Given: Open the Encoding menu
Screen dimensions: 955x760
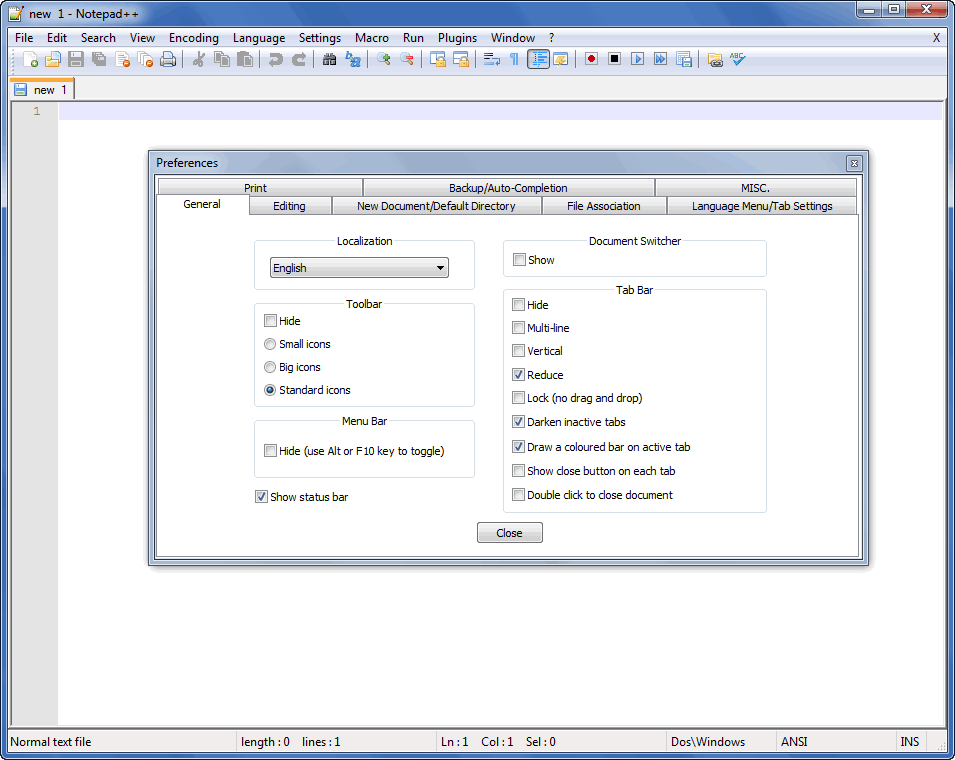Looking at the screenshot, I should [193, 38].
